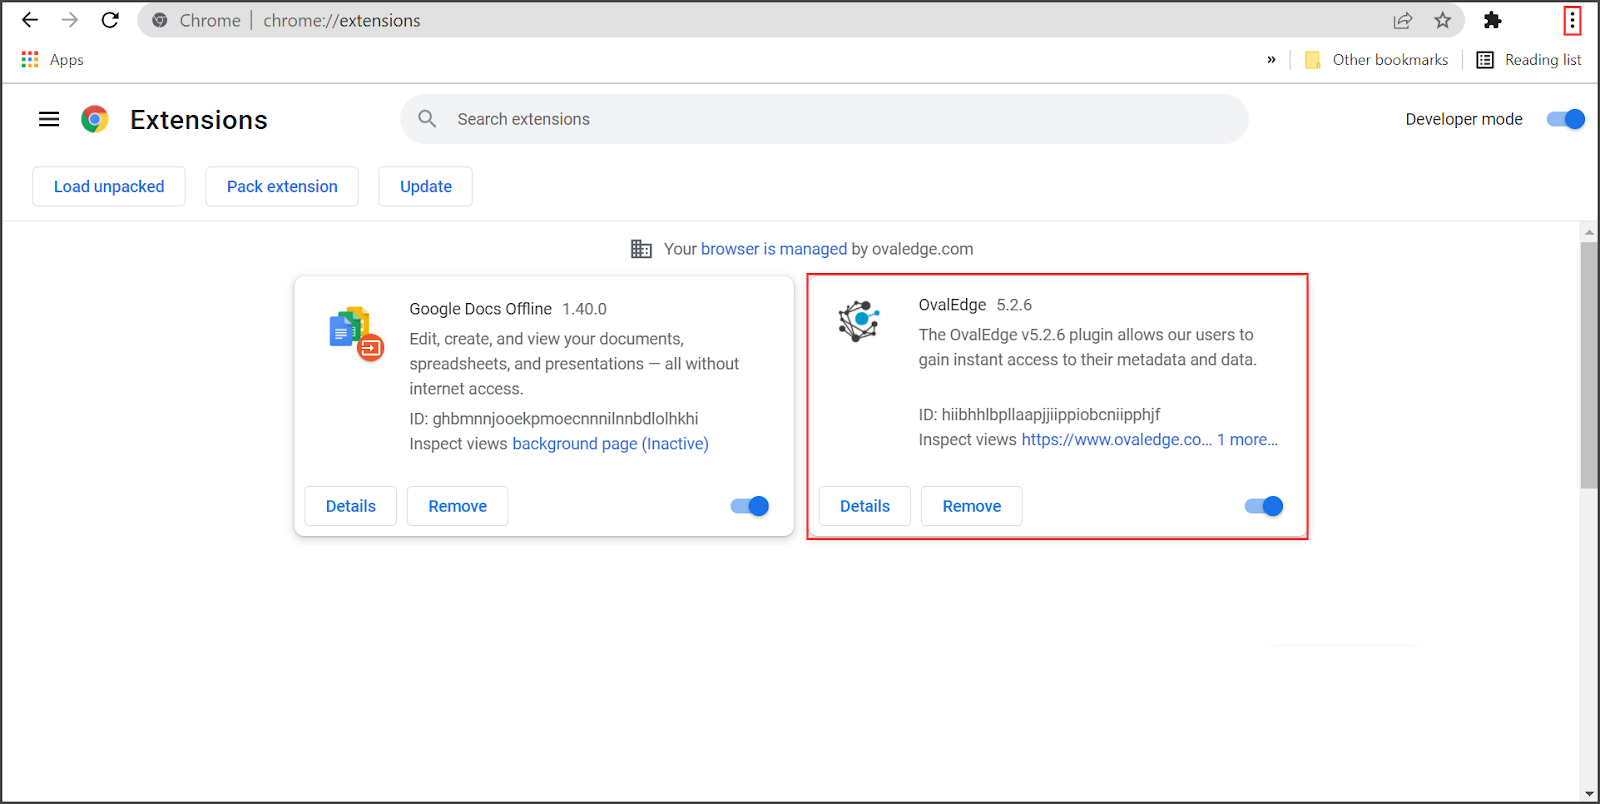Open Details for OvalEdge extension
The image size is (1600, 804).
tap(865, 506)
